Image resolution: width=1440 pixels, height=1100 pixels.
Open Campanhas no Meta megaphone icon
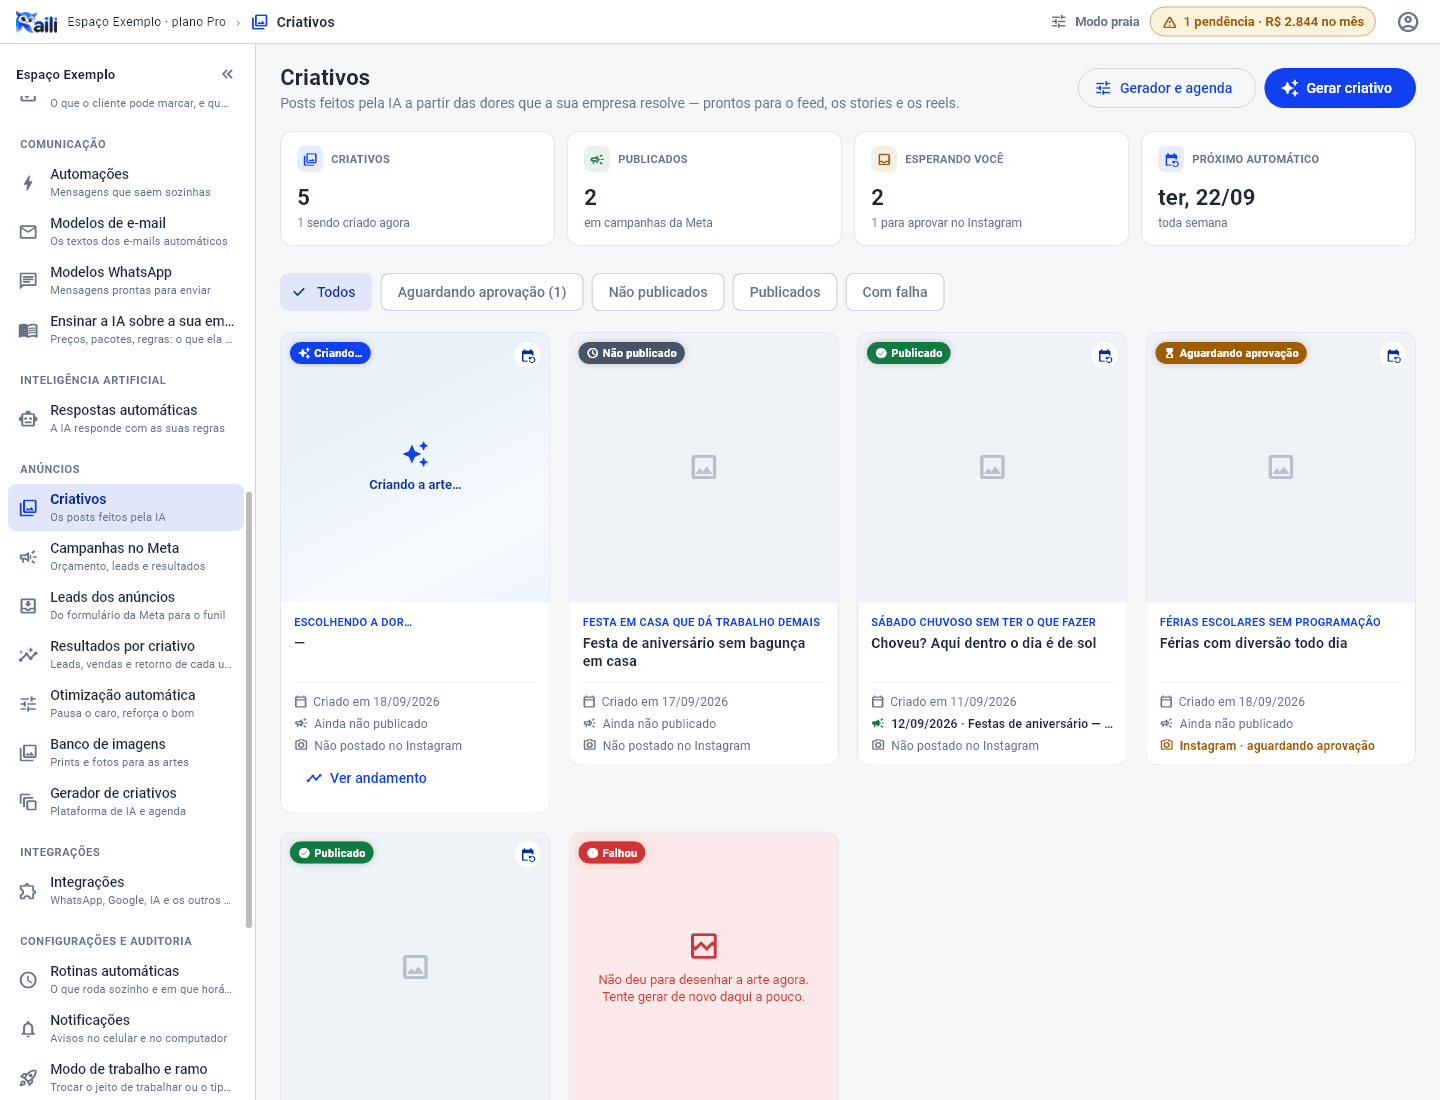click(28, 557)
